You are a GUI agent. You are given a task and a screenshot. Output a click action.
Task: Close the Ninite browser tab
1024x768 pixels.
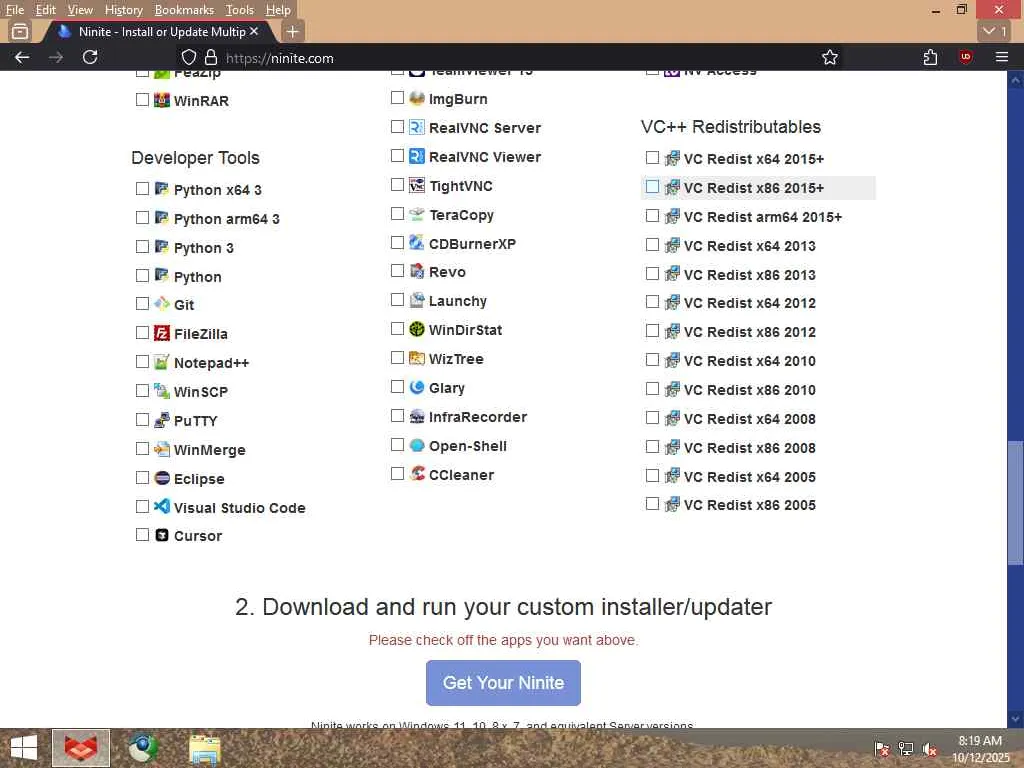(x=254, y=31)
